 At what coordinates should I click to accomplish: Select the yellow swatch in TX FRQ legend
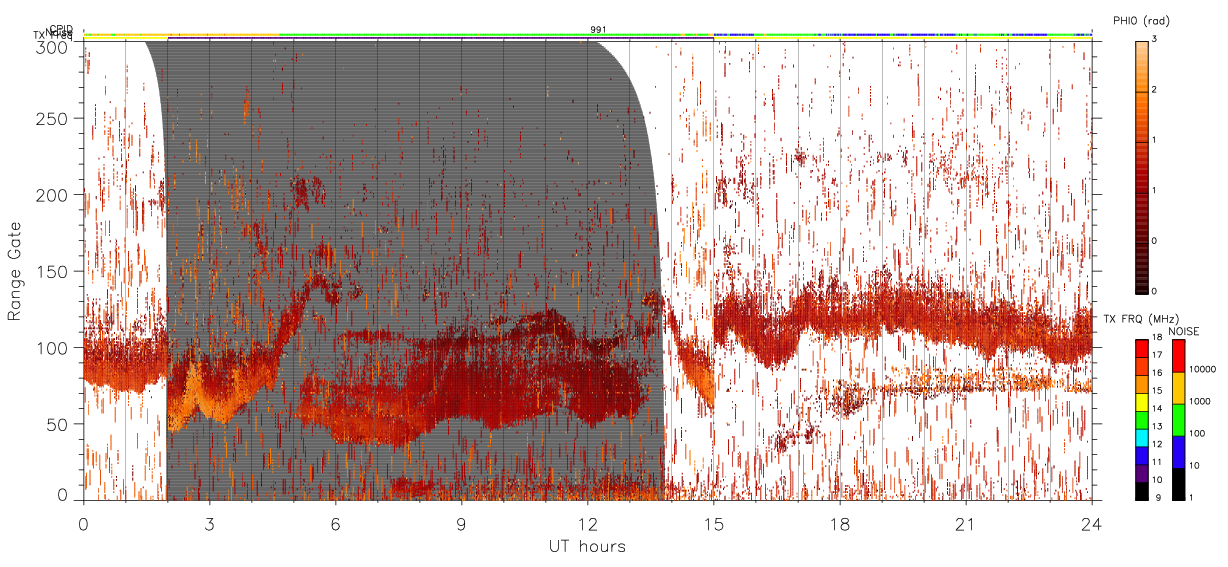(x=1142, y=402)
